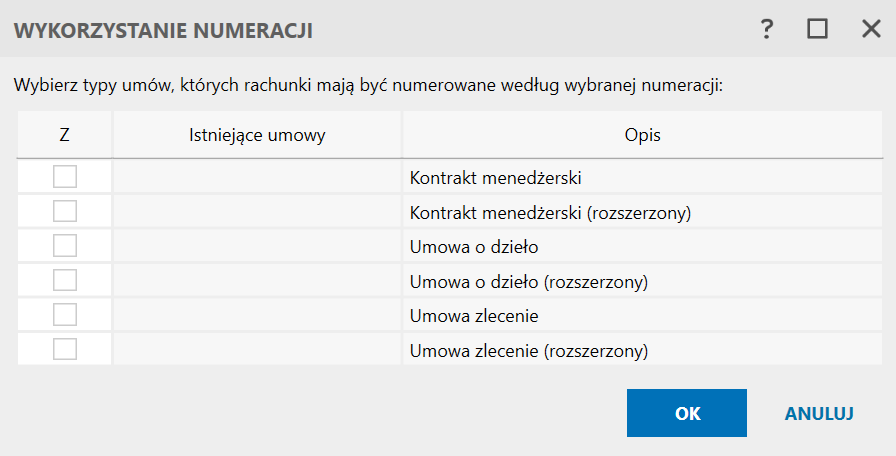Click the Z column header
Image resolution: width=896 pixels, height=456 pixels.
click(x=65, y=134)
